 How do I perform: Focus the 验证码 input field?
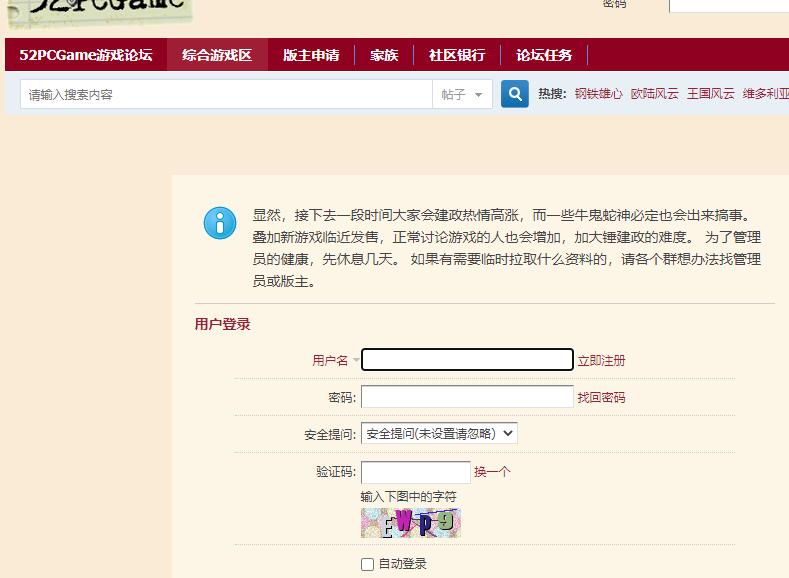pos(415,472)
